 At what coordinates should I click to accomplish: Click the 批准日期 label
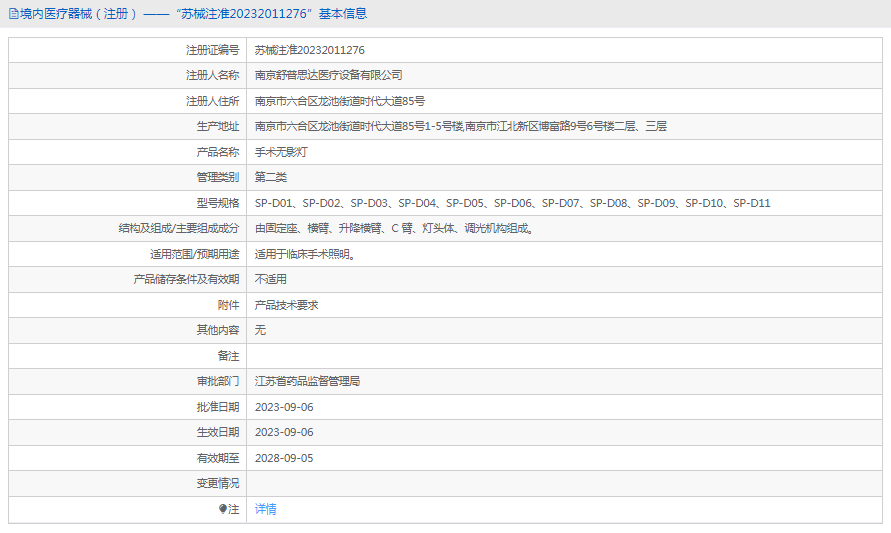(x=218, y=407)
